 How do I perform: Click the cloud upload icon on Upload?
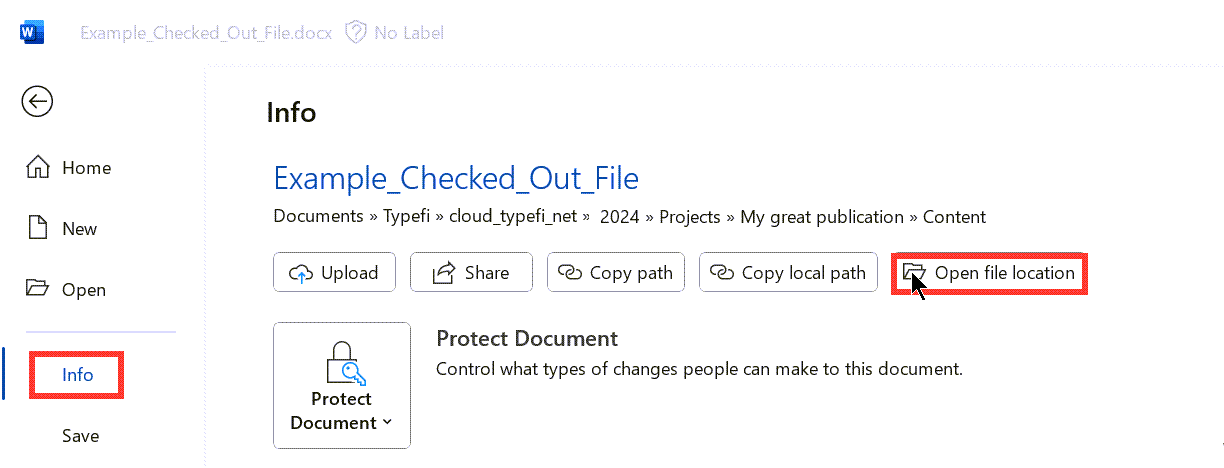tap(300, 273)
